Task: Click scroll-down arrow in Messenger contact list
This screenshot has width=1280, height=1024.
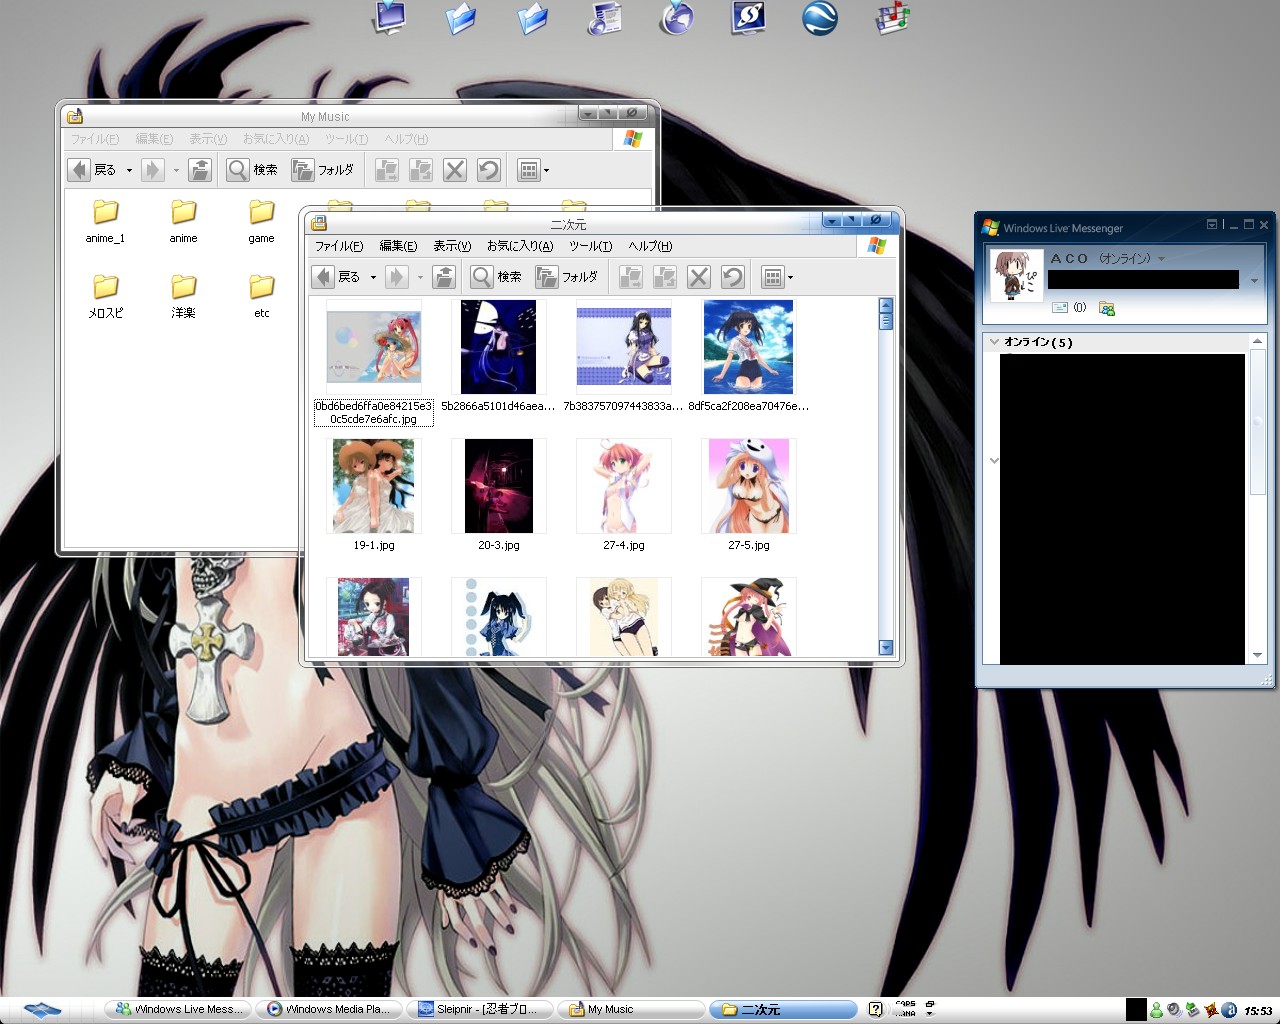Action: coord(1257,655)
